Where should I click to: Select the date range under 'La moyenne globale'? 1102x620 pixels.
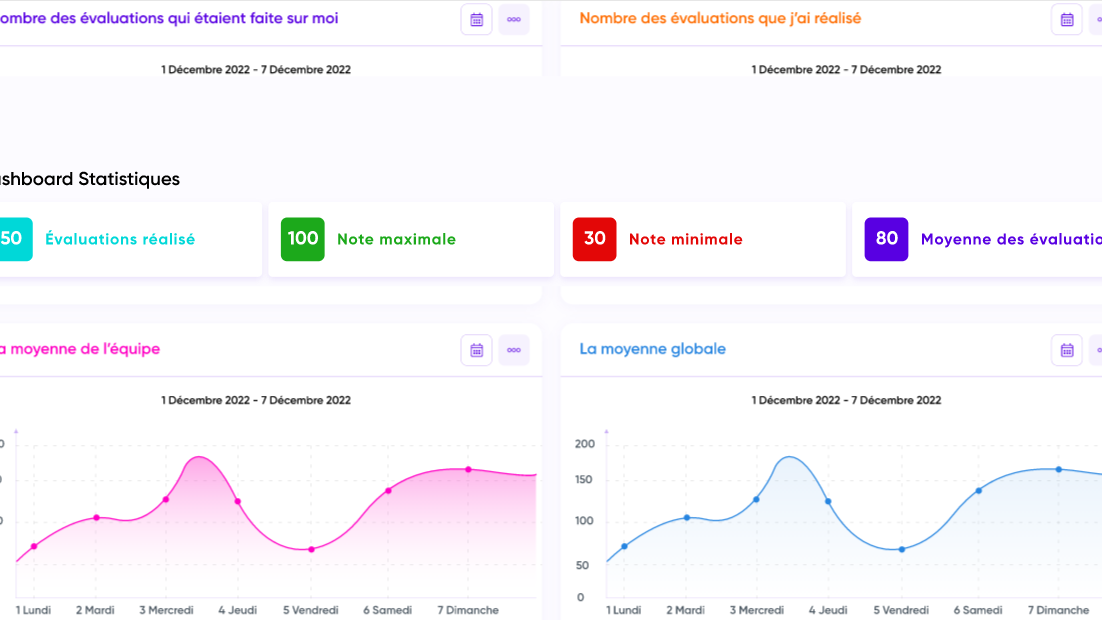pos(846,400)
